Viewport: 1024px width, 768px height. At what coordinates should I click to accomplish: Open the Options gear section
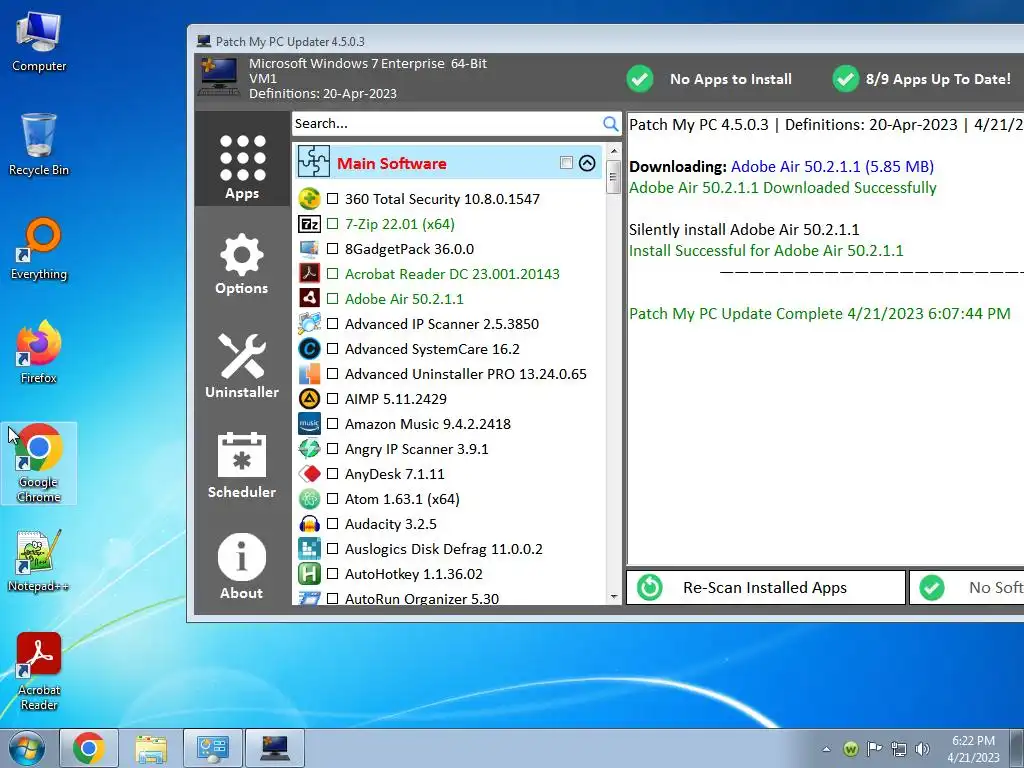pyautogui.click(x=242, y=264)
